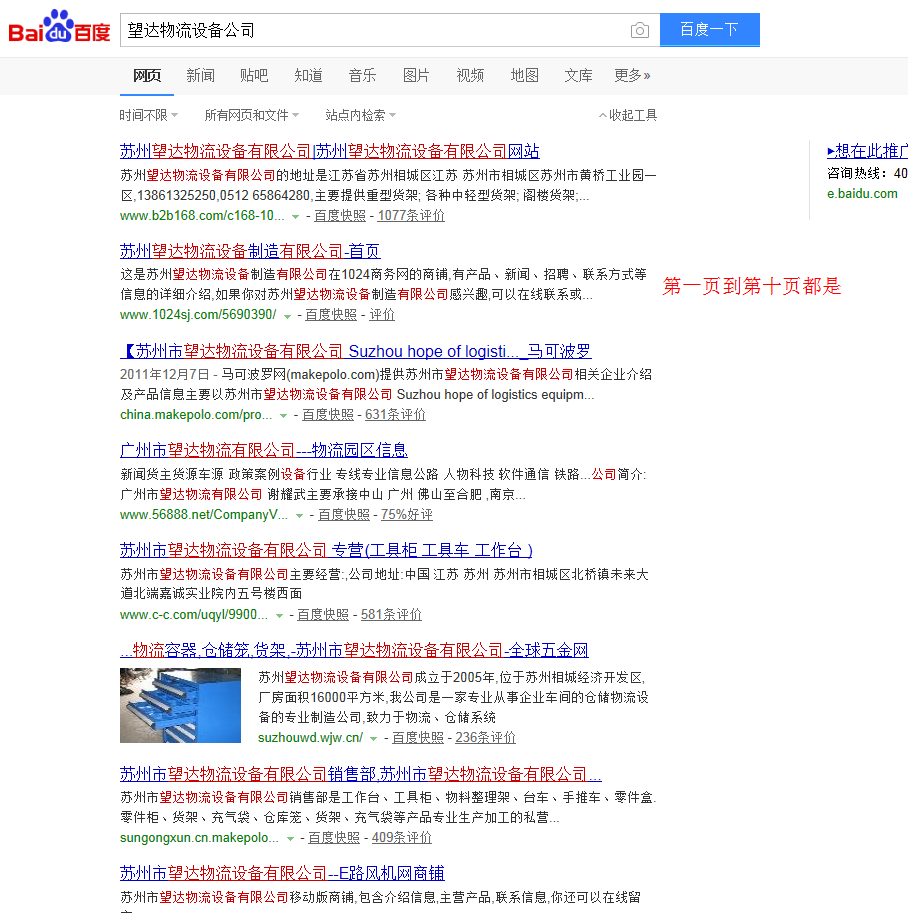Expand arrow next to www.1024sj.com URL
The image size is (908, 913).
(287, 316)
